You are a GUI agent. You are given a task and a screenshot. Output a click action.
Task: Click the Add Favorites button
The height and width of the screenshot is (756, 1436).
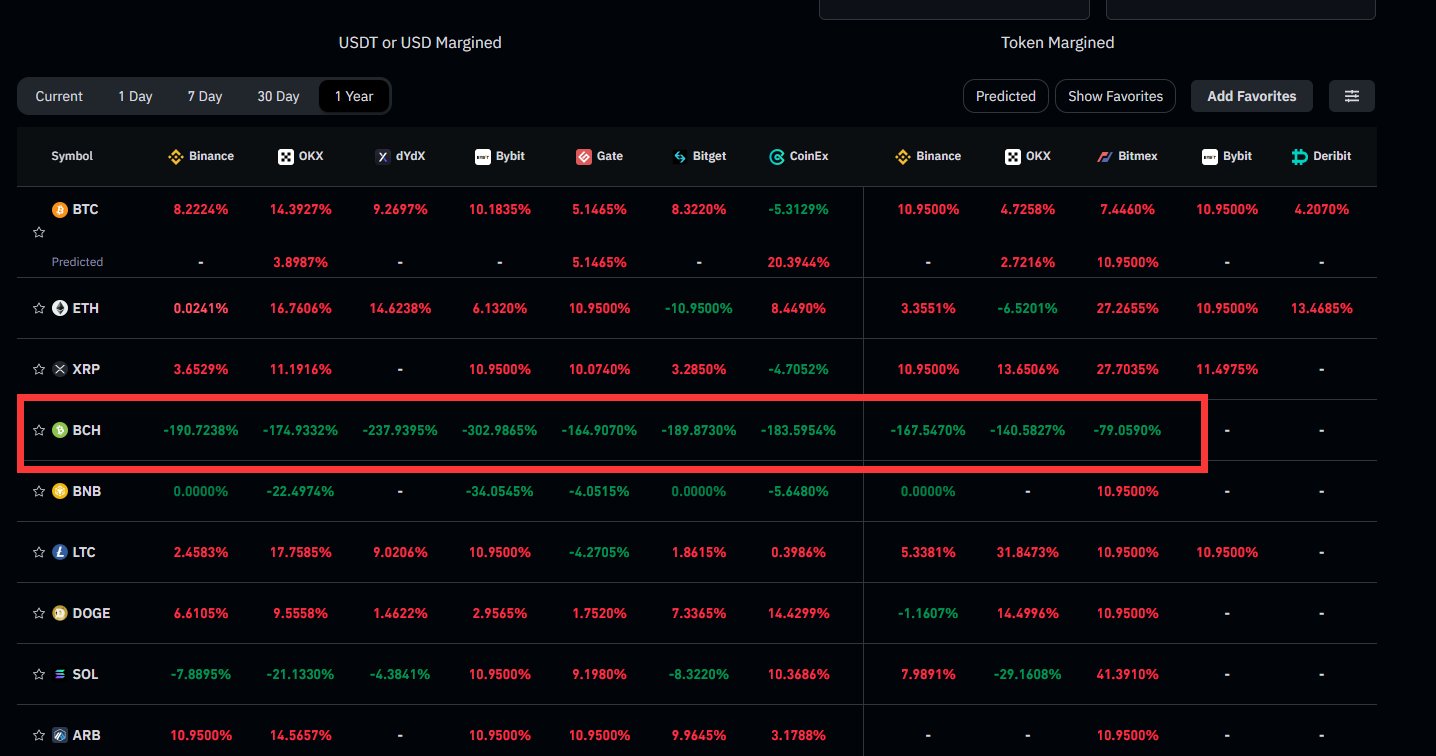pyautogui.click(x=1252, y=96)
